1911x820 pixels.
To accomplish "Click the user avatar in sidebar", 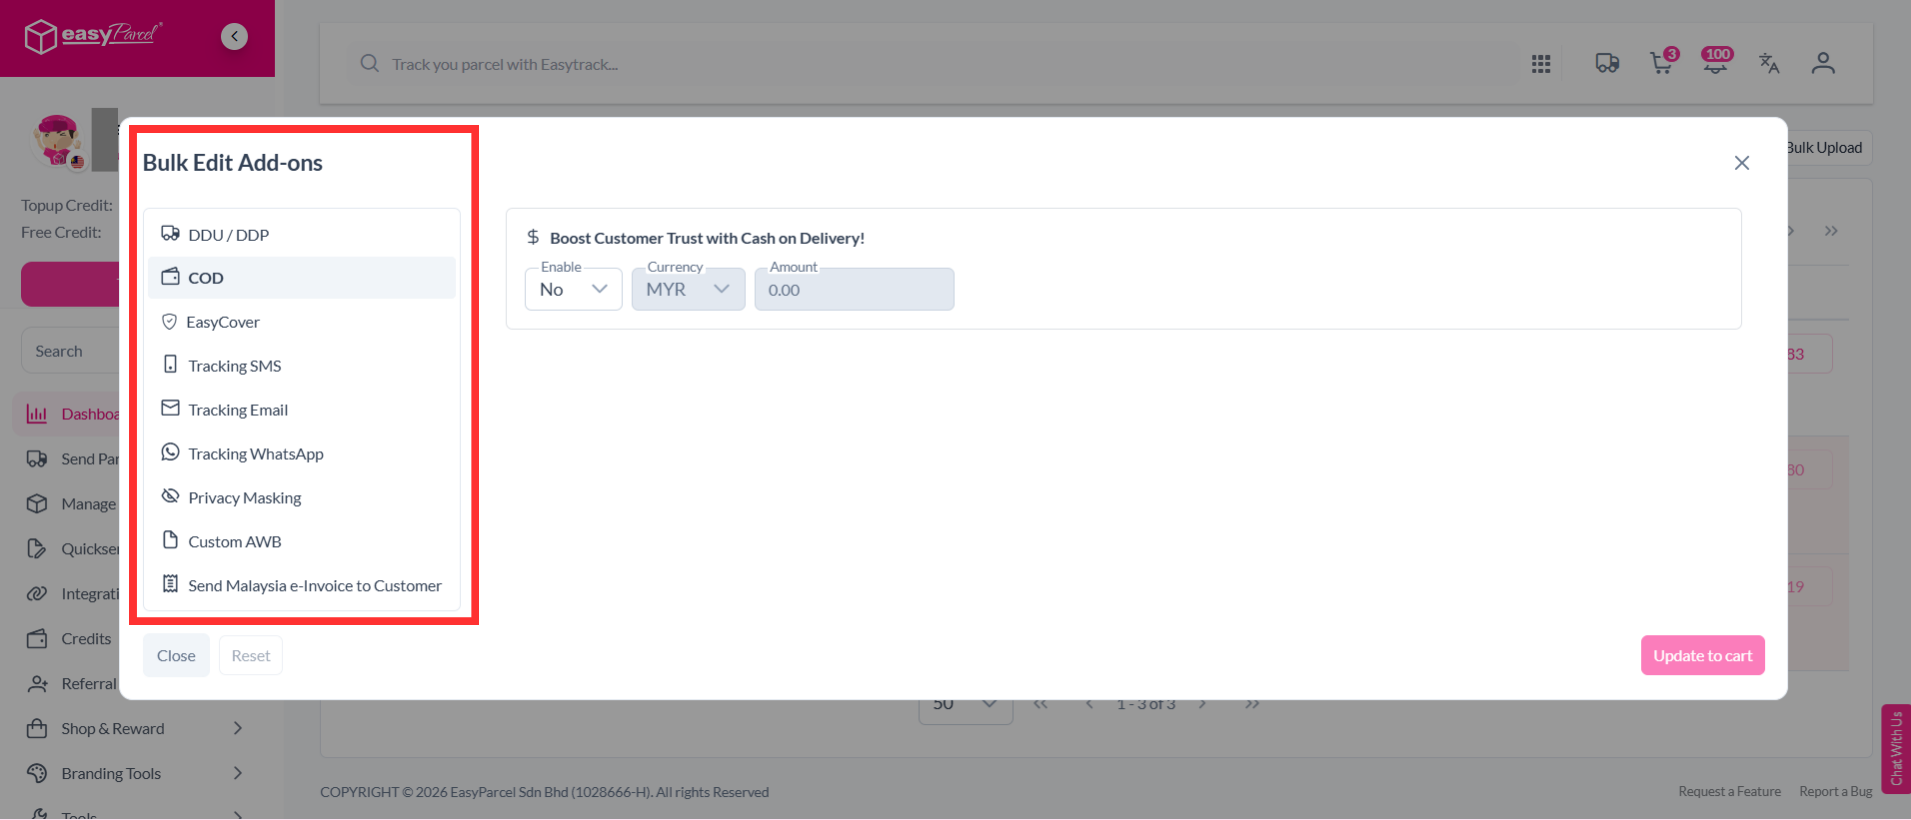I will [x=57, y=140].
